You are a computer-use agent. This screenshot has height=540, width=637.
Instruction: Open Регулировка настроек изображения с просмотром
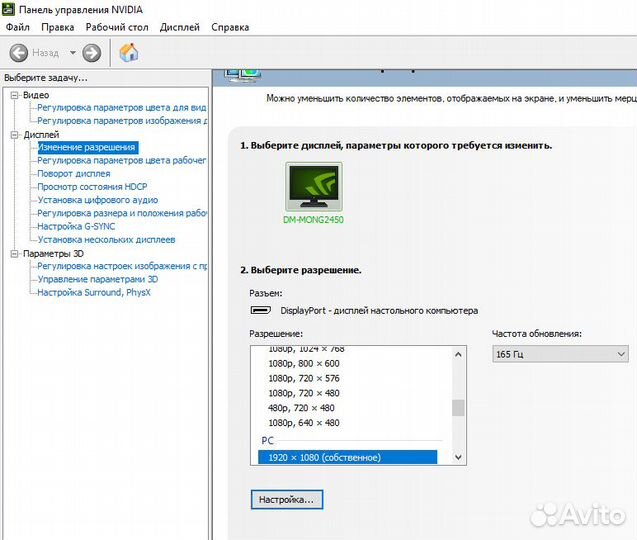pos(122,266)
